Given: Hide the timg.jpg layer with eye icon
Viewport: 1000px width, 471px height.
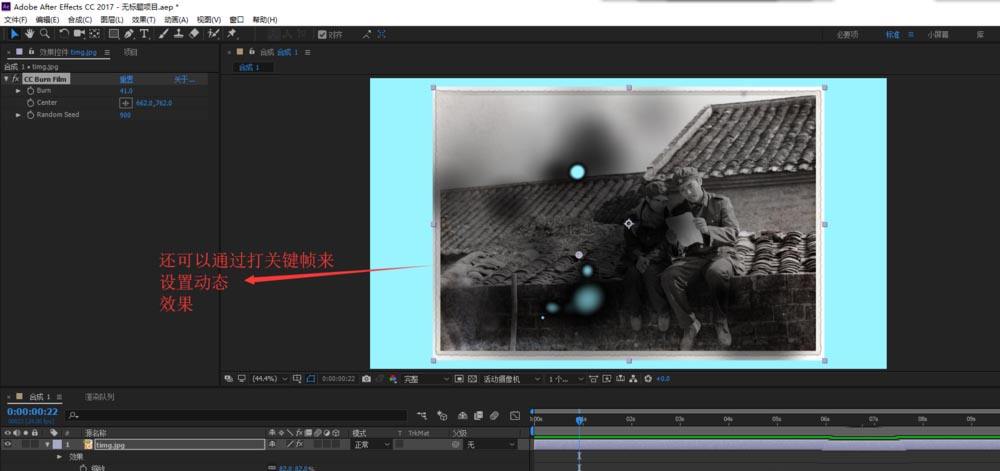Looking at the screenshot, I should 8,444.
